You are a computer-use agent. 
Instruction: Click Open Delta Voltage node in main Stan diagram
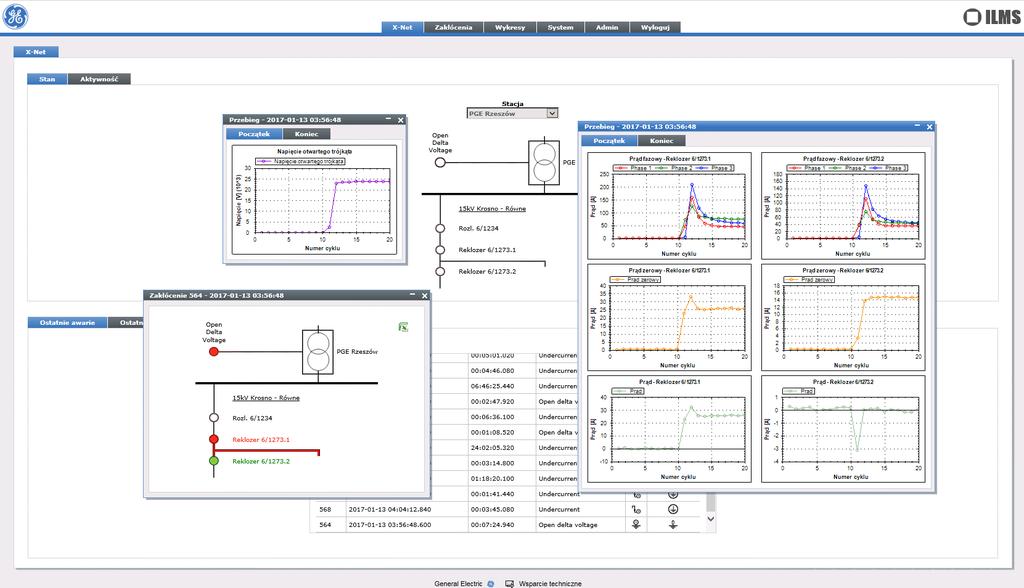(440, 162)
